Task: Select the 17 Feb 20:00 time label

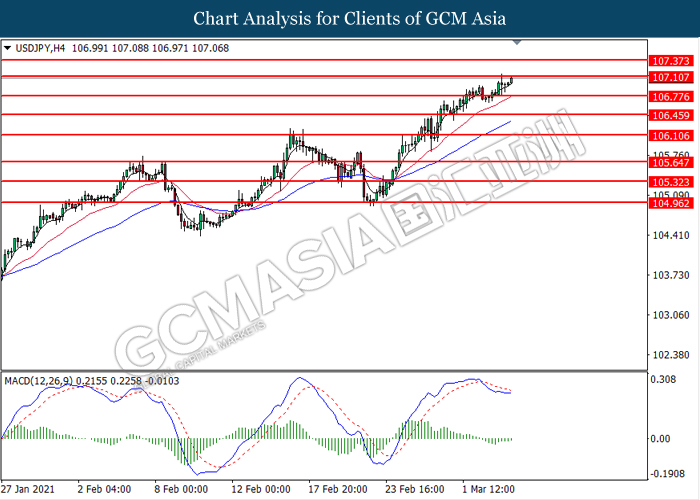Action: click(x=337, y=490)
